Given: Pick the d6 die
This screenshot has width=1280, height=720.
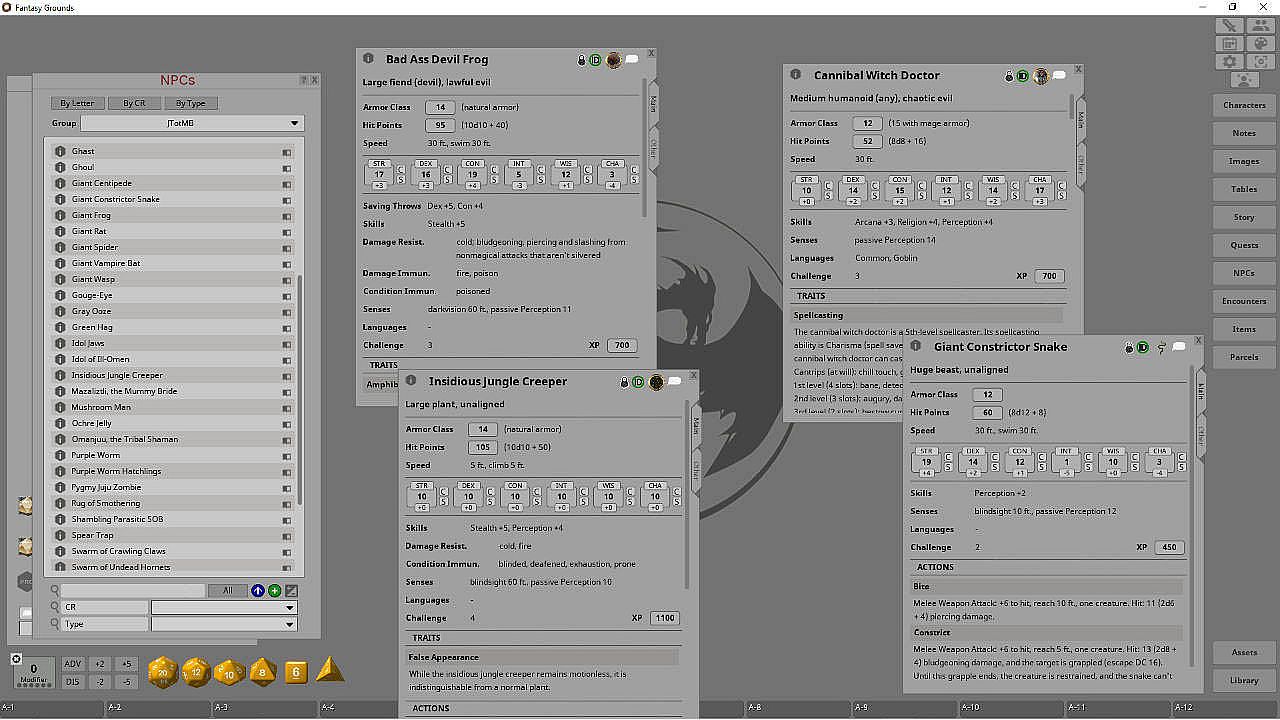Looking at the screenshot, I should tap(295, 672).
